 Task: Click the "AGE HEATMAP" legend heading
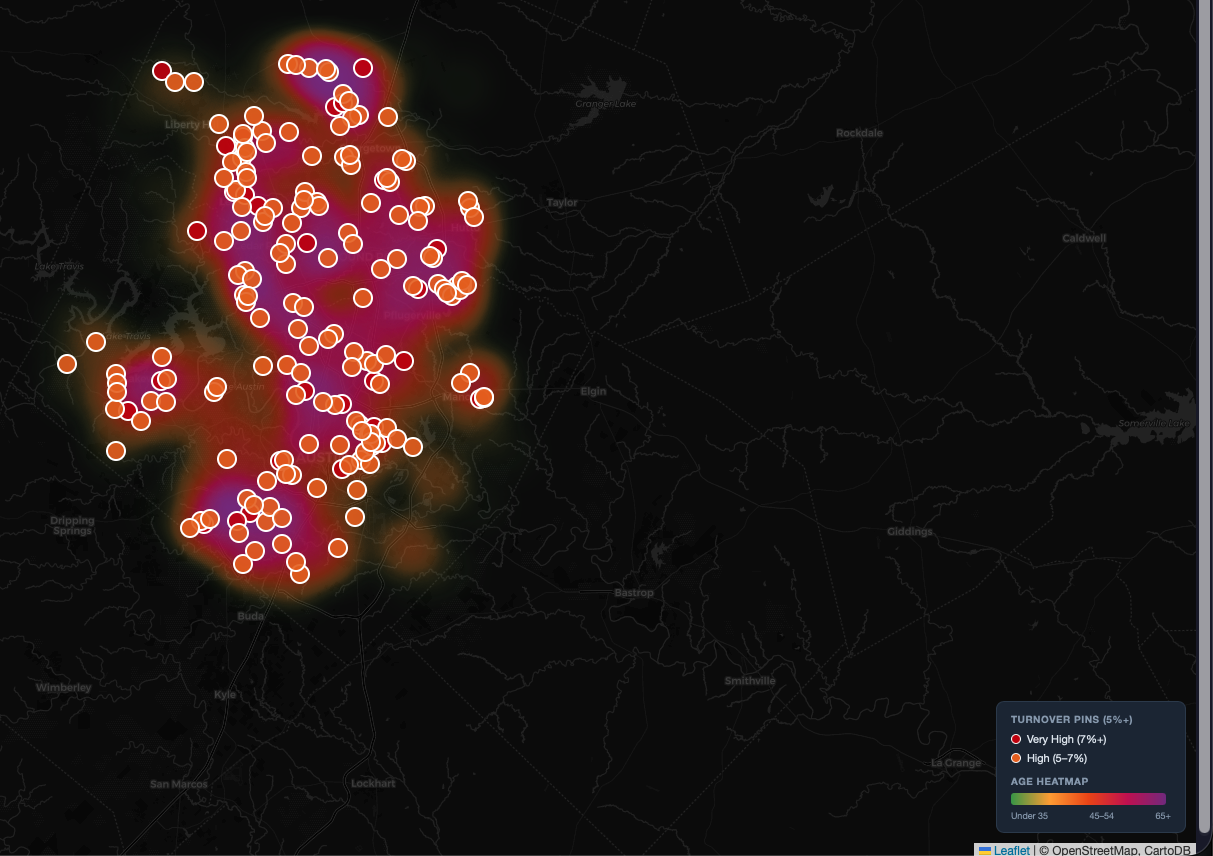pos(1049,781)
